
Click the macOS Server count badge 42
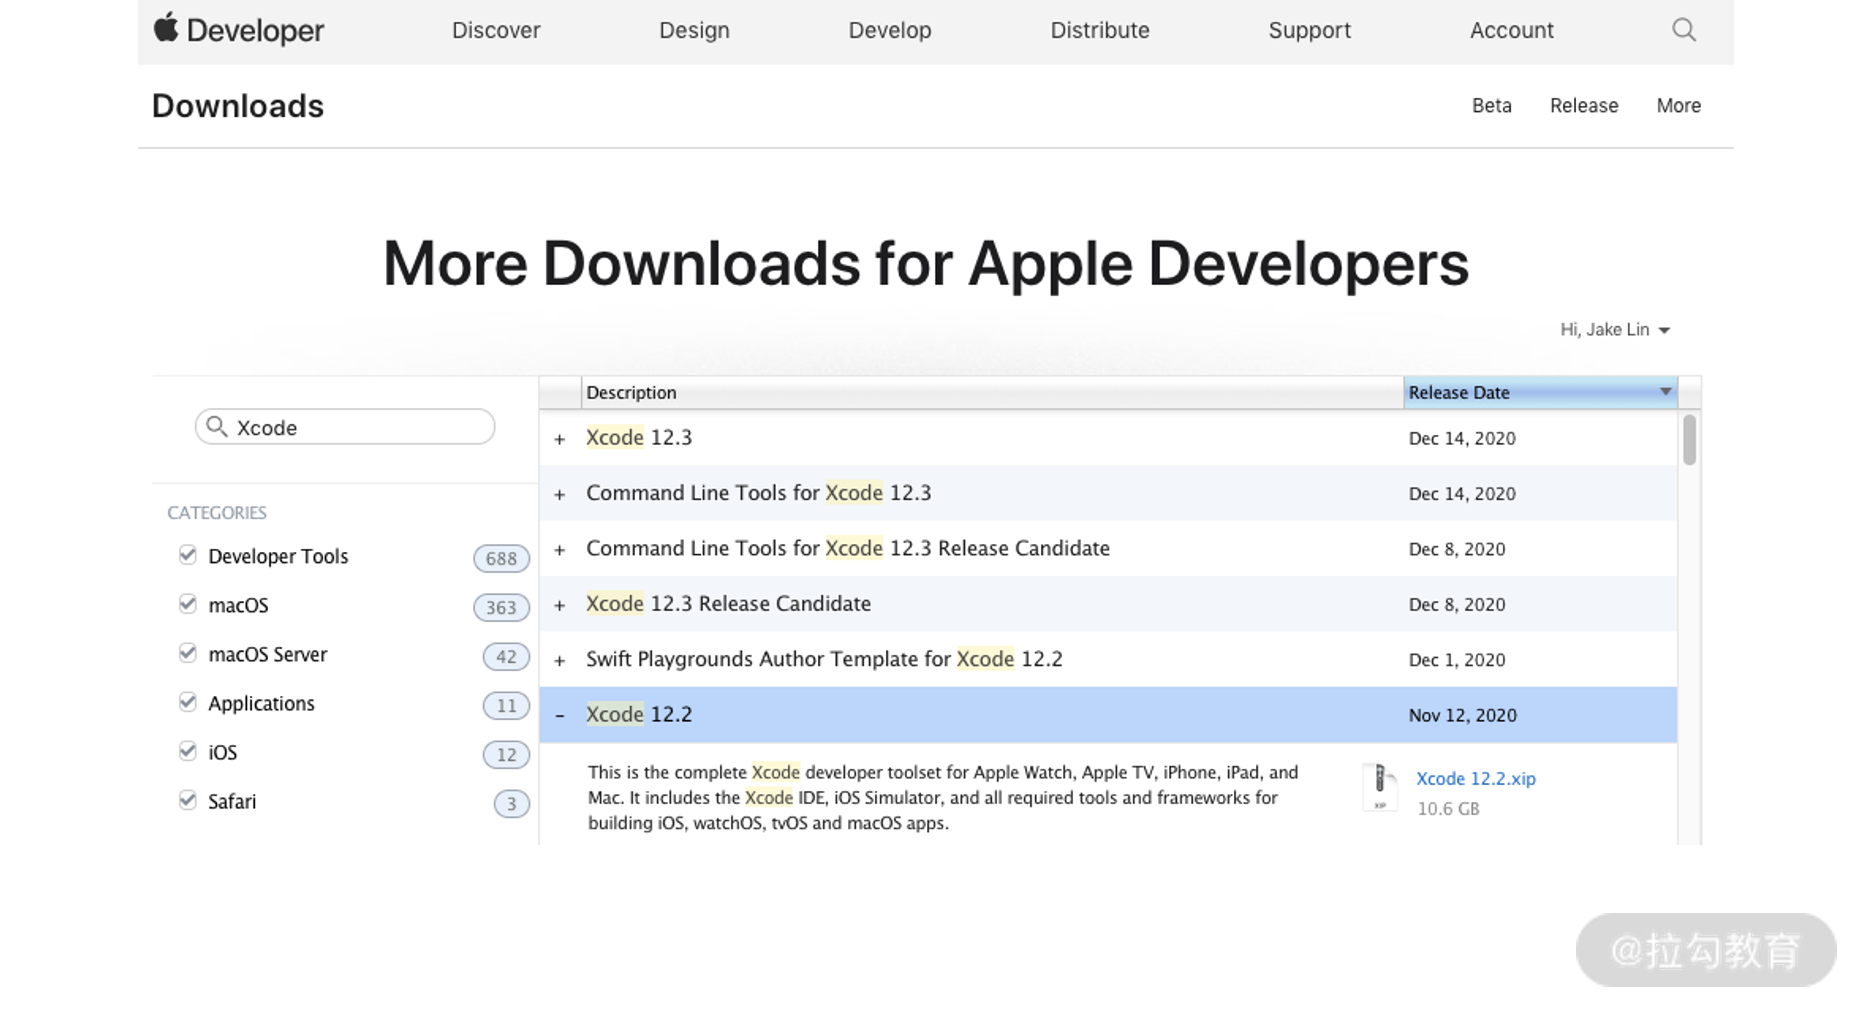point(506,657)
